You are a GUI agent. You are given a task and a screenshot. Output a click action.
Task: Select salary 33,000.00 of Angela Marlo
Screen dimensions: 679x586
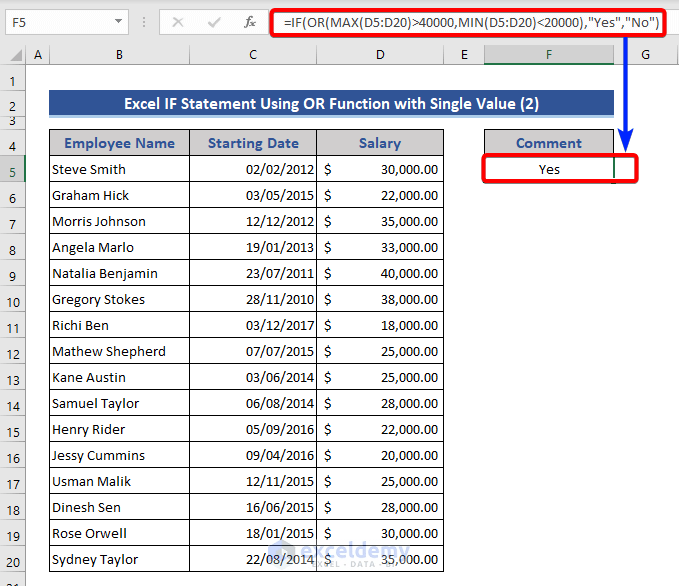(x=380, y=247)
